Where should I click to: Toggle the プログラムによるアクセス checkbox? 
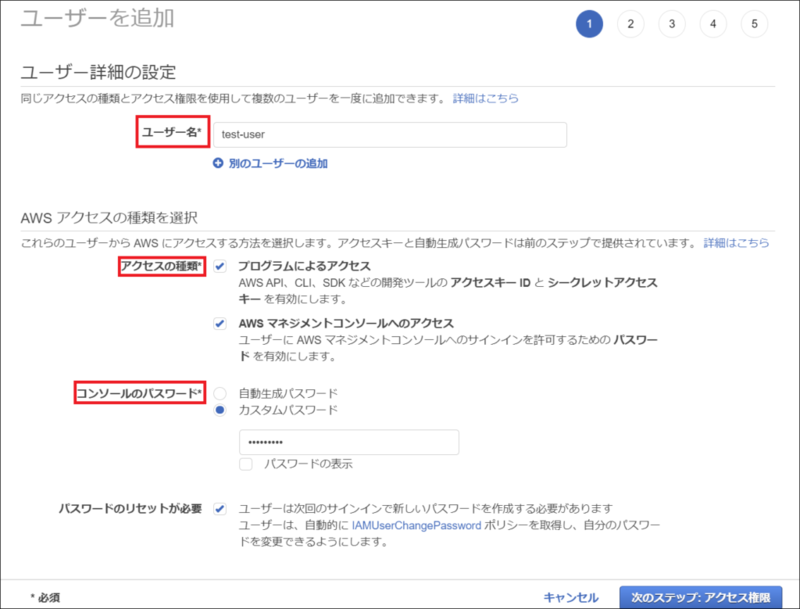point(220,266)
